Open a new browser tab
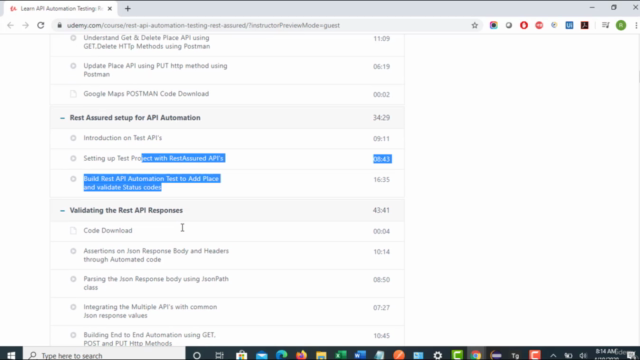 pos(128,9)
